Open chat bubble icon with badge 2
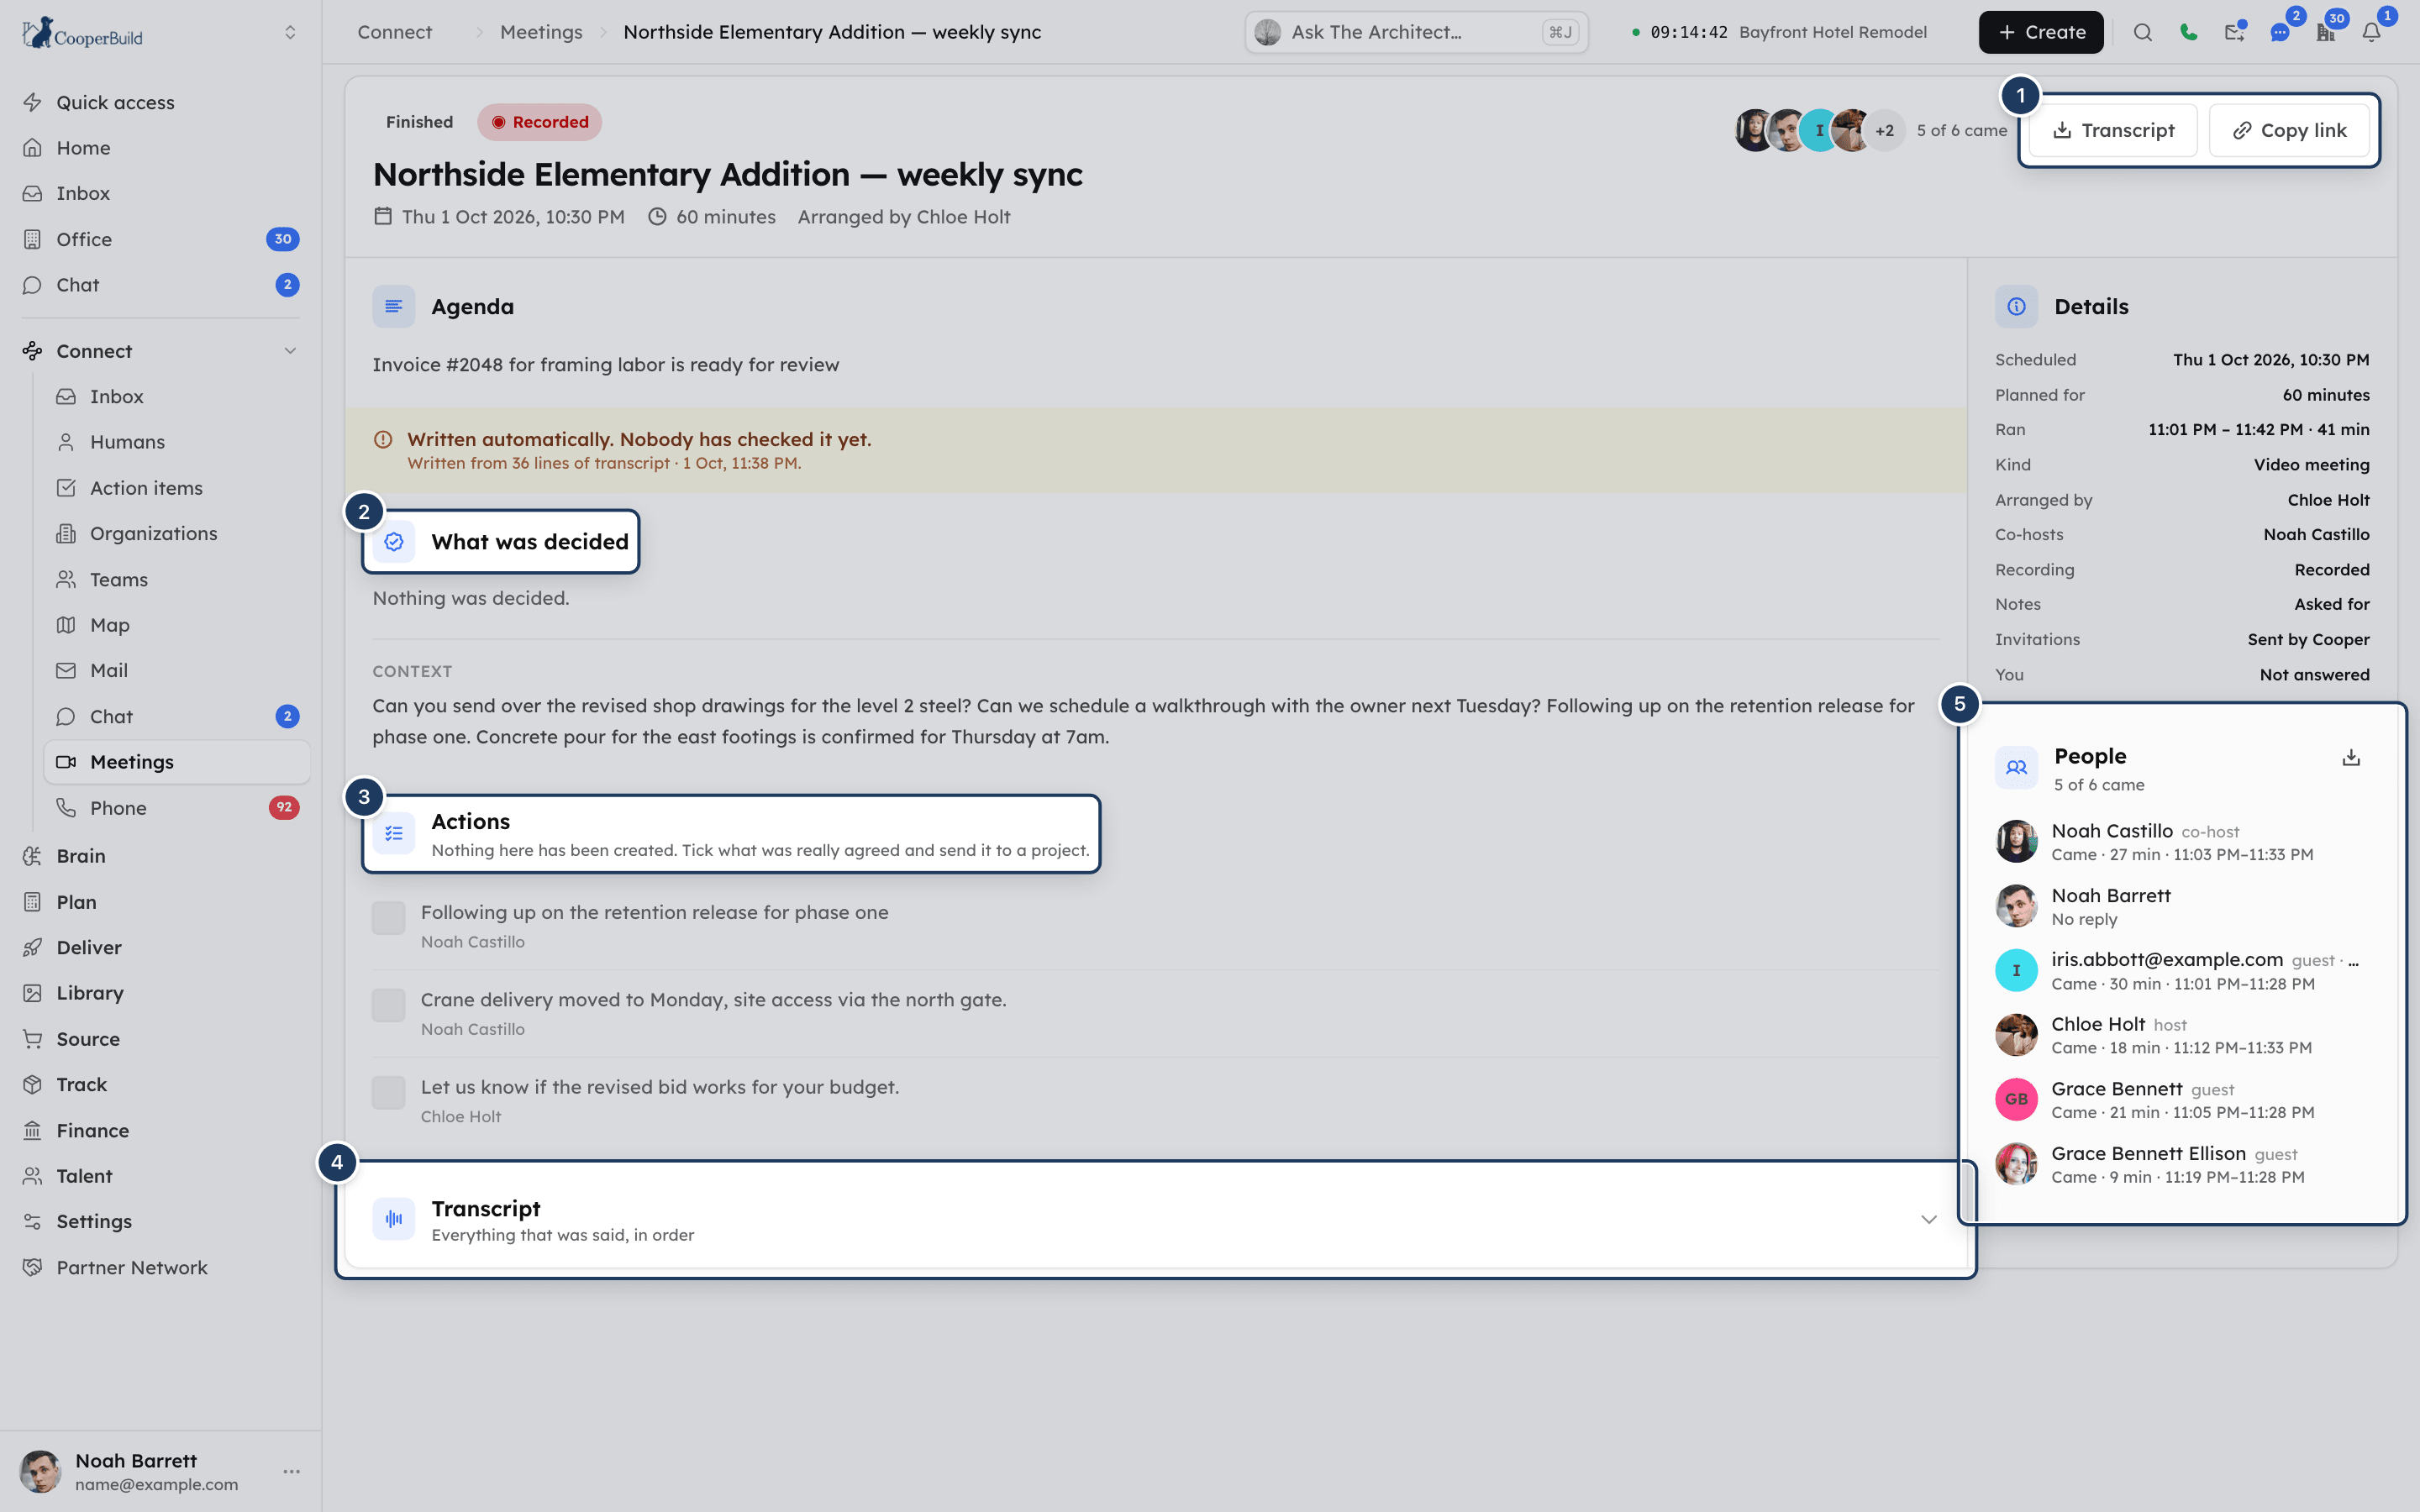 pos(2280,32)
